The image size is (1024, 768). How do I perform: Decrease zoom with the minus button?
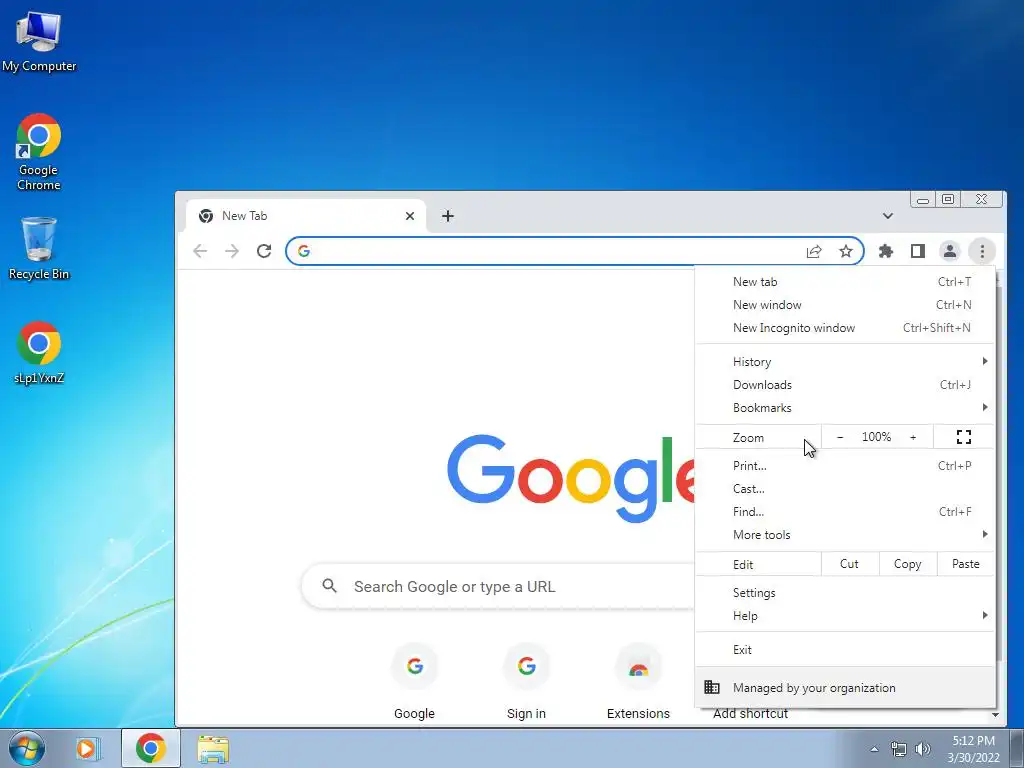click(x=840, y=437)
